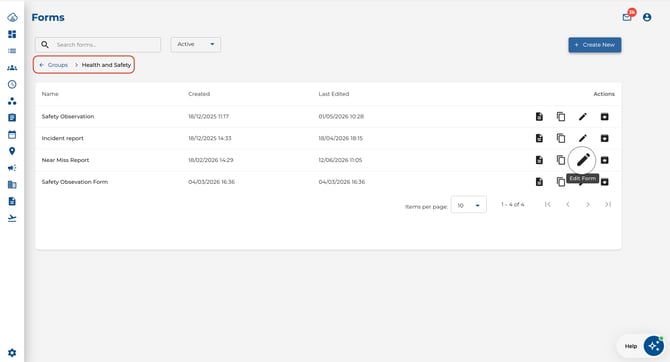Archive the Near Miss Report form

pyautogui.click(x=604, y=160)
